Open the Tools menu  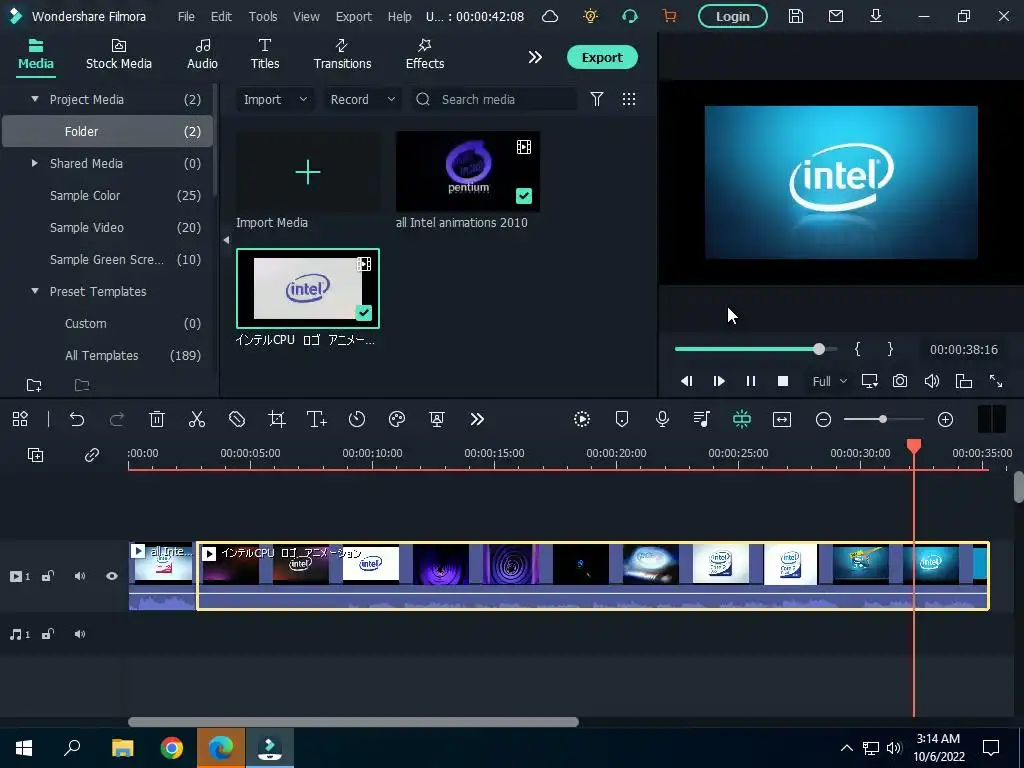point(263,16)
